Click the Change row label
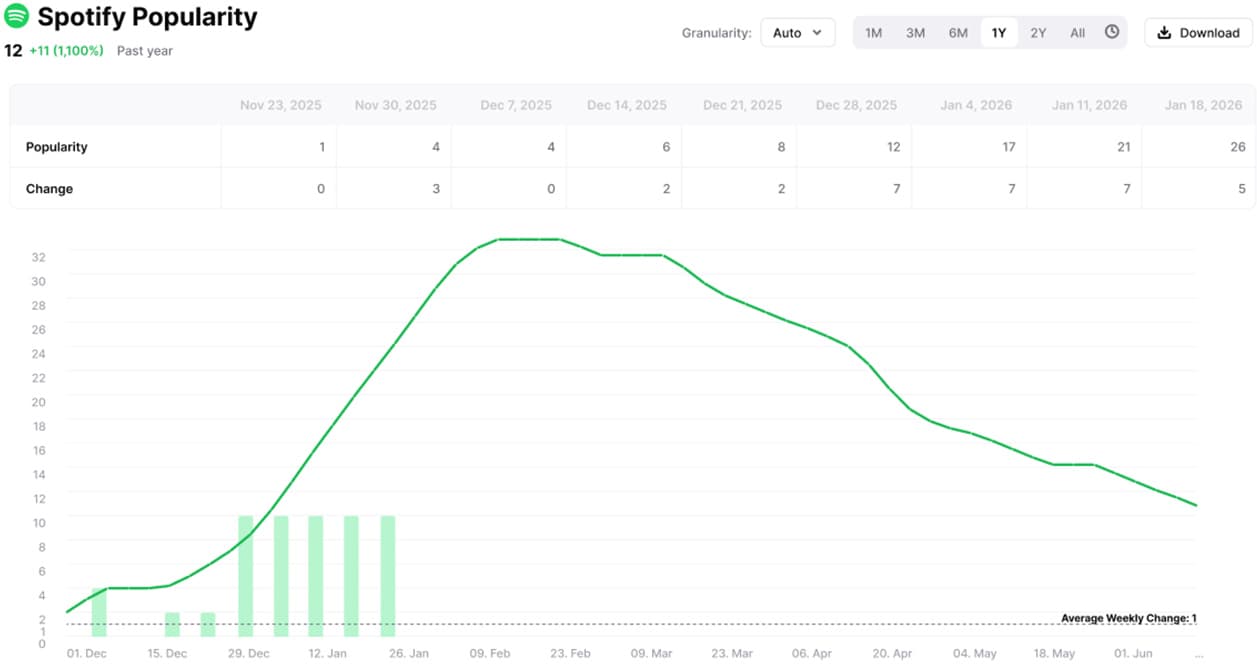Screen dimensions: 1257x667 pyautogui.click(x=49, y=189)
